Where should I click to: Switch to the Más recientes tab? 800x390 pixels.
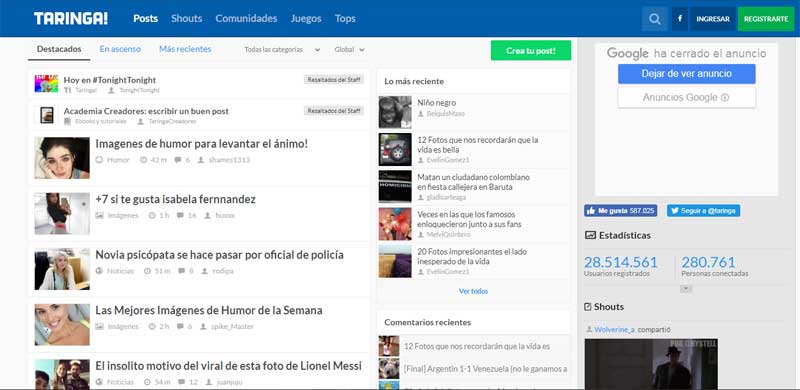[185, 49]
